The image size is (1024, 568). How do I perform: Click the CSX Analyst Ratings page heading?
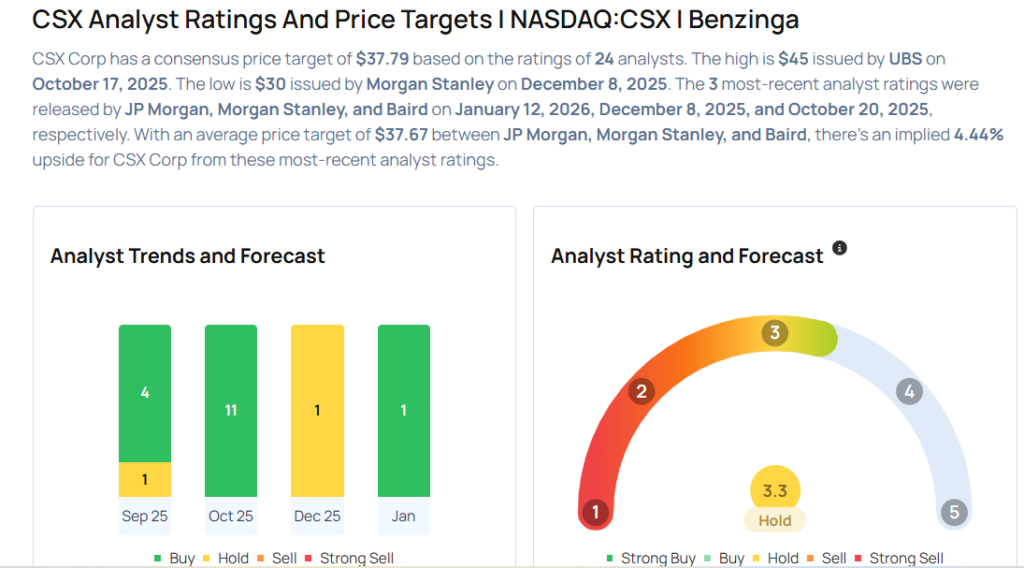pyautogui.click(x=415, y=19)
